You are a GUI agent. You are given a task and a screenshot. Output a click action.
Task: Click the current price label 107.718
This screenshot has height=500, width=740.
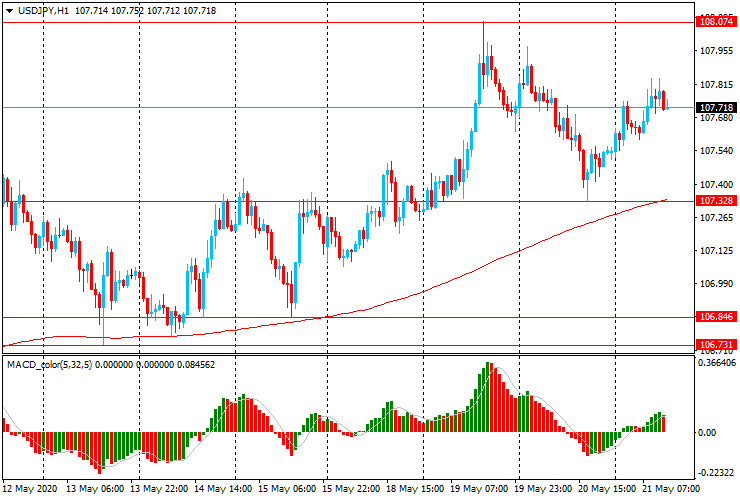716,108
